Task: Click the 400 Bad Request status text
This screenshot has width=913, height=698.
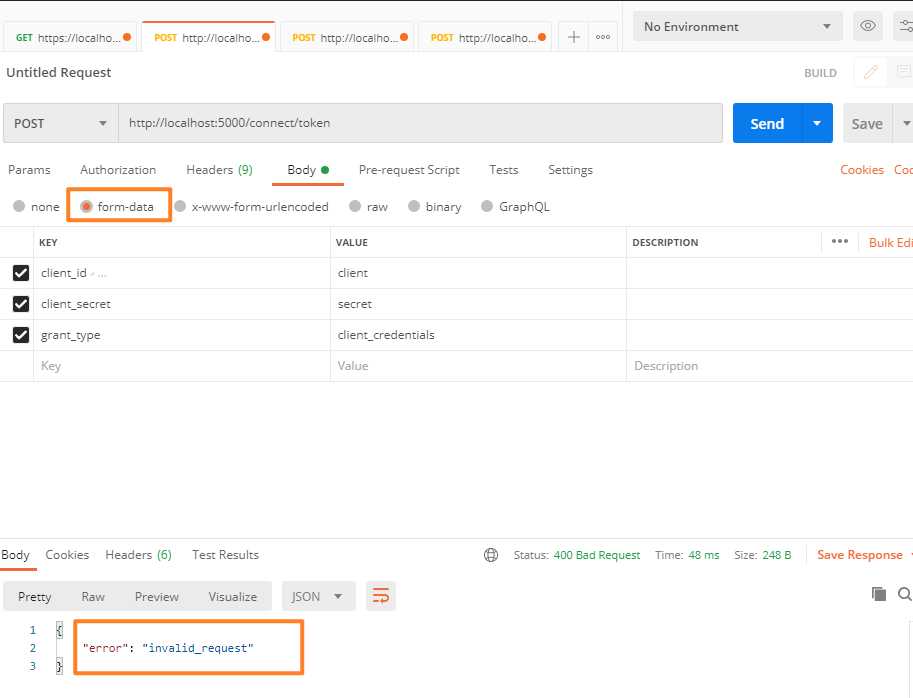Action: point(597,555)
